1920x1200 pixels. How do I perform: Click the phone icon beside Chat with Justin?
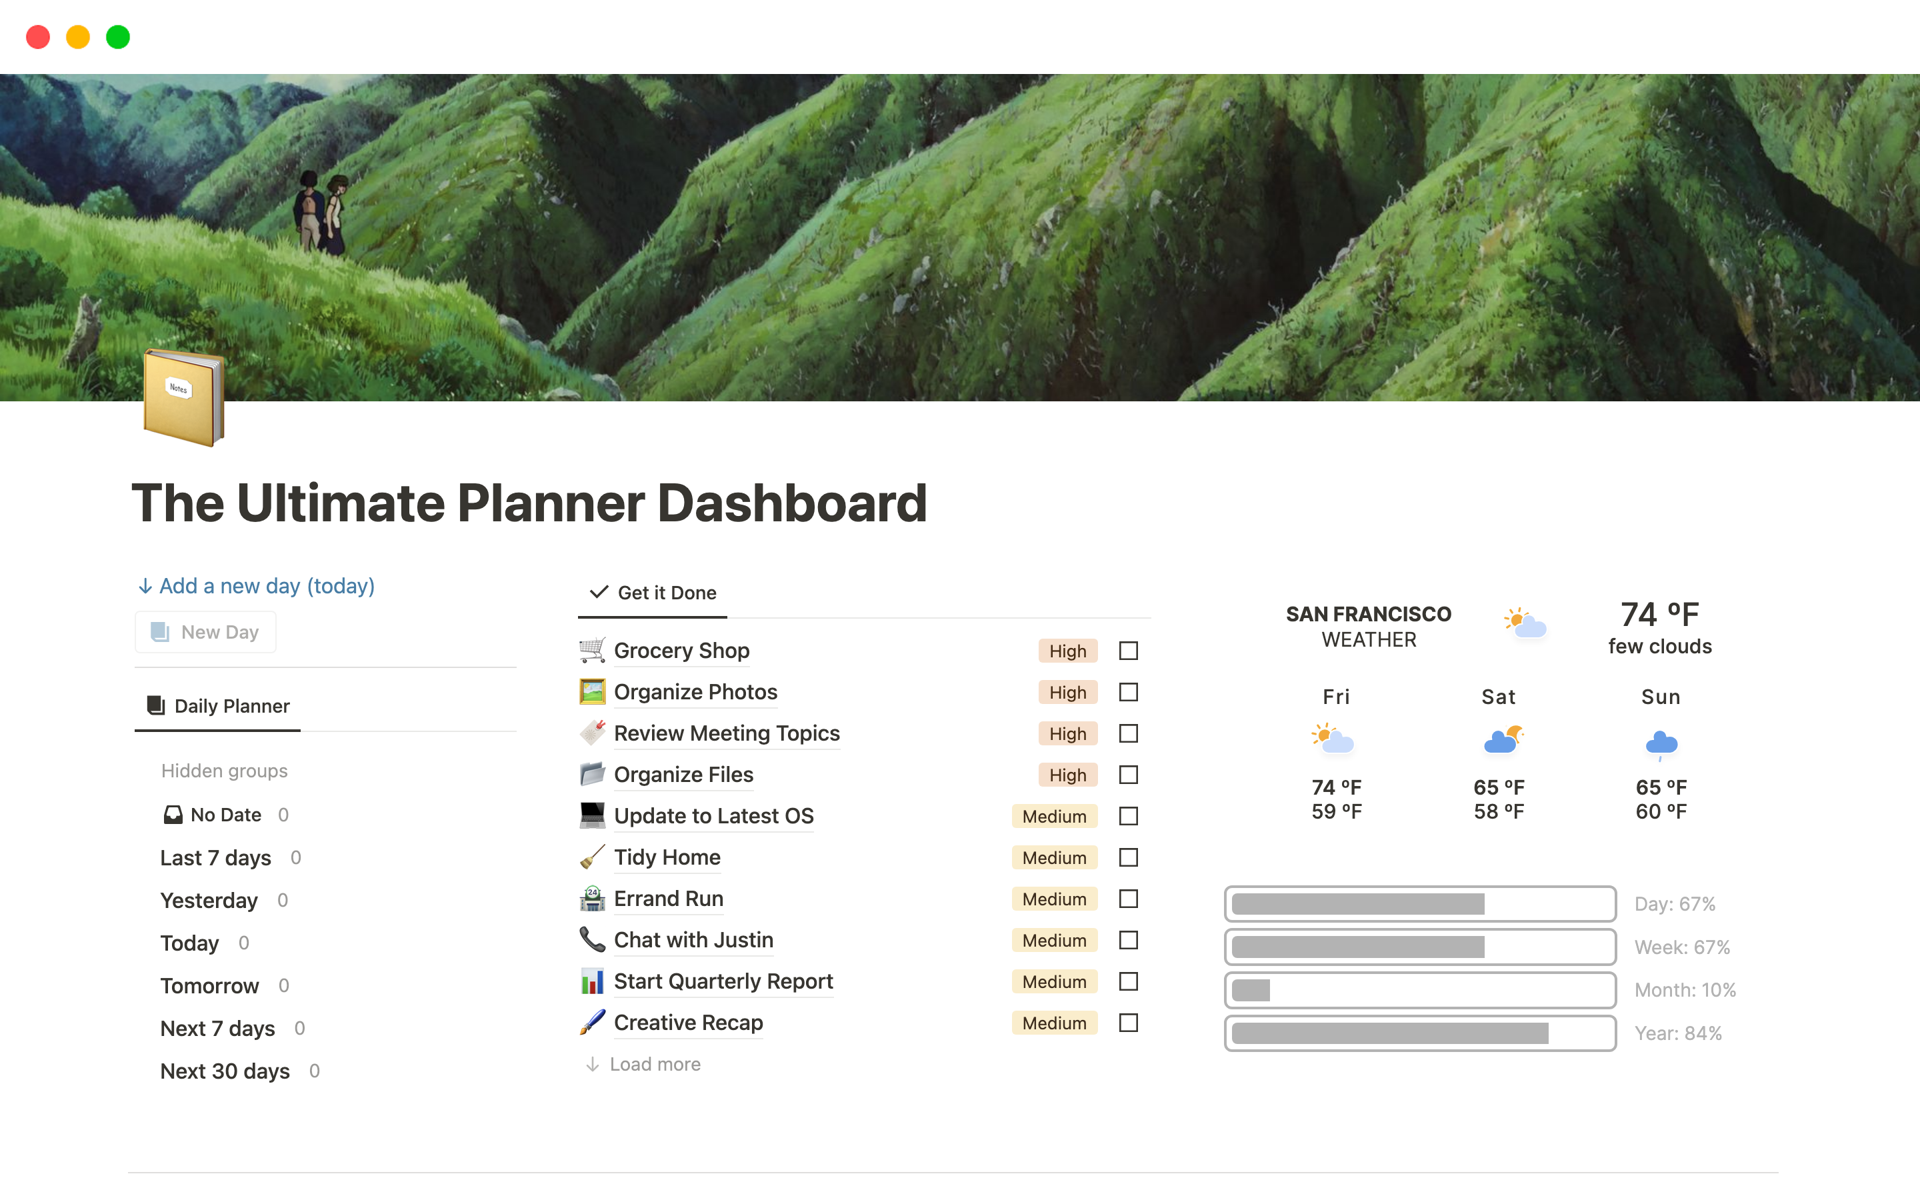click(x=592, y=940)
